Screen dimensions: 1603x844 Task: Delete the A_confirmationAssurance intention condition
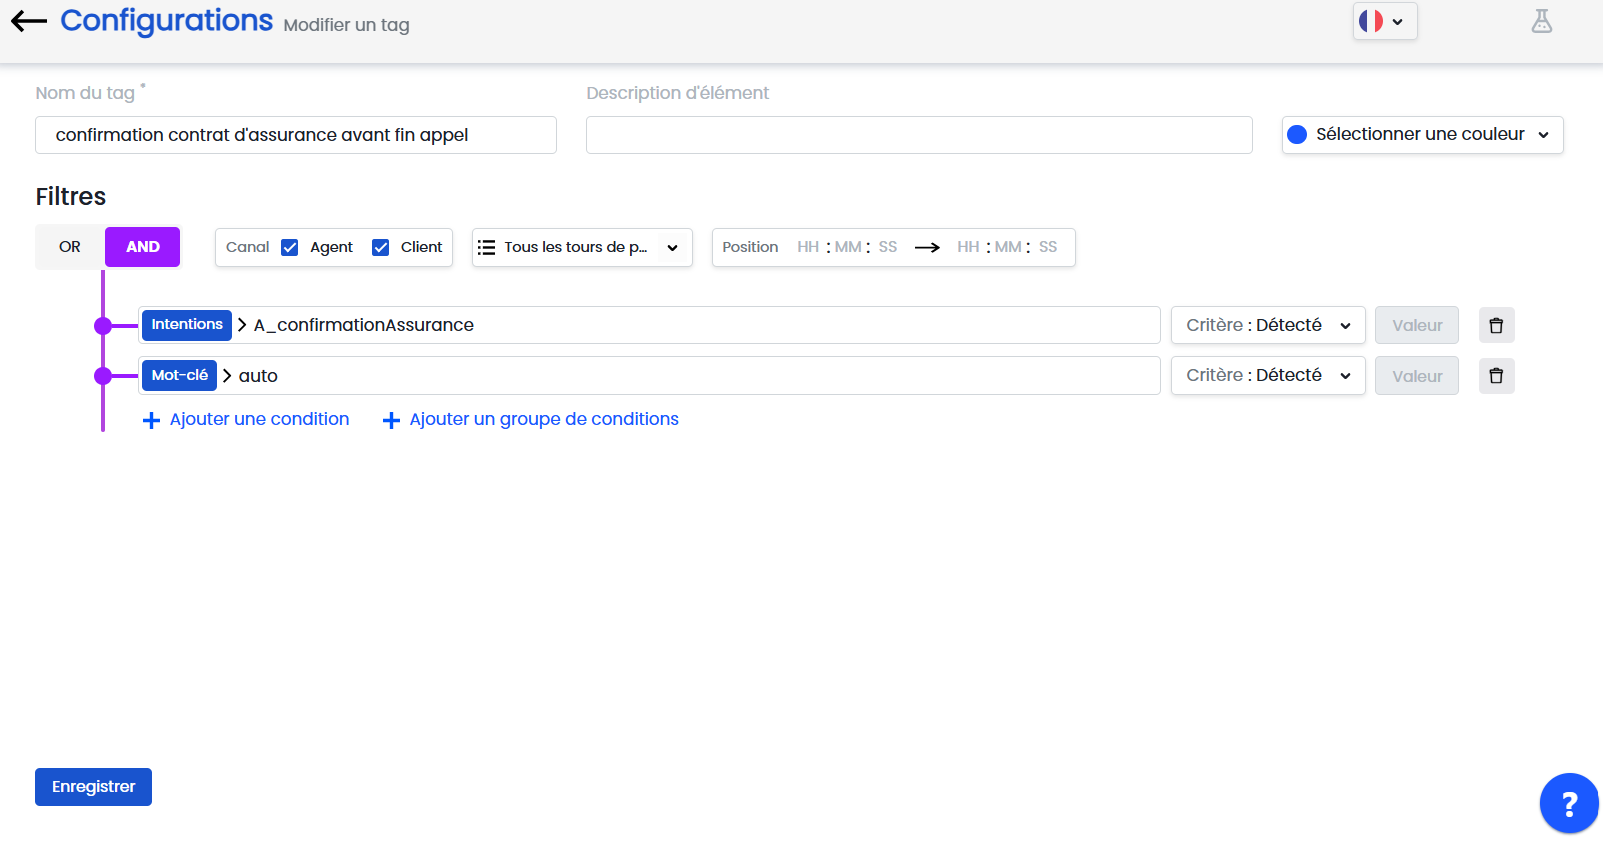[1496, 325]
